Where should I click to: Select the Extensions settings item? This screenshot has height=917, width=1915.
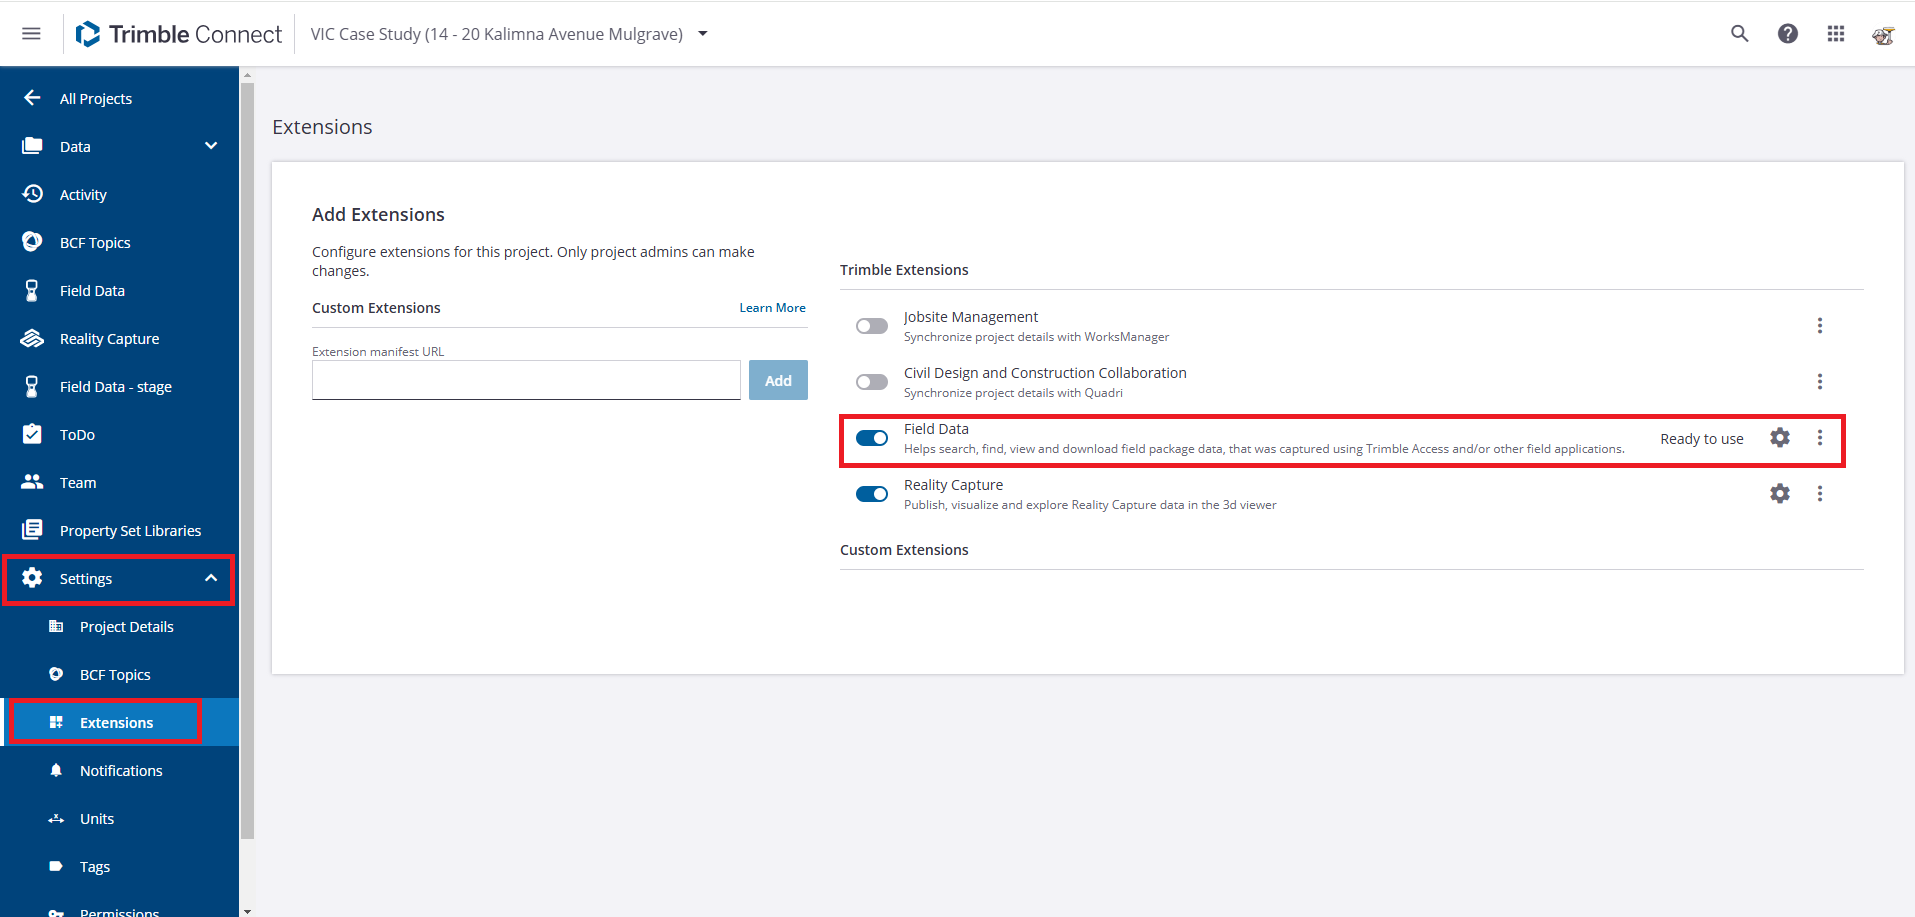click(120, 722)
